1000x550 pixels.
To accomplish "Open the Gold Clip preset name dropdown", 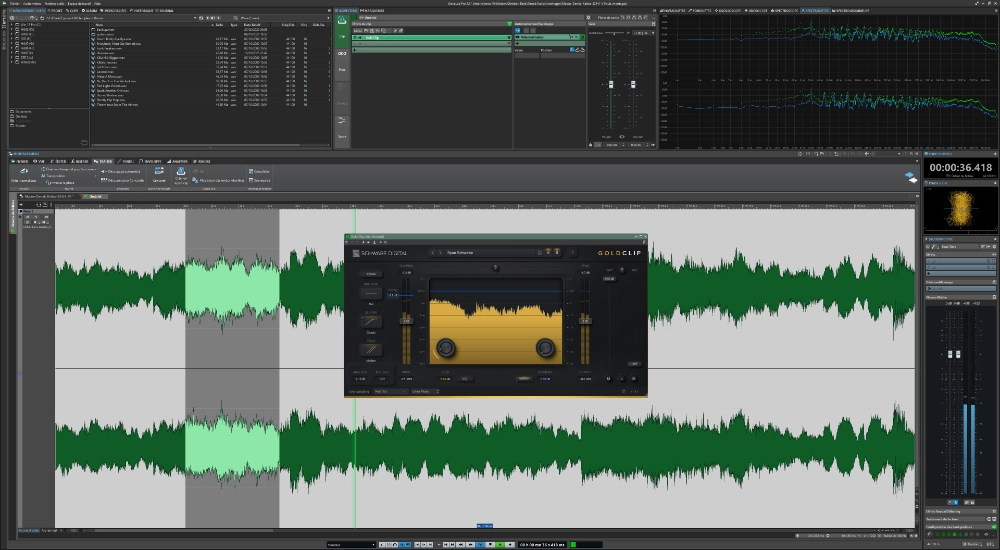I will [x=490, y=253].
